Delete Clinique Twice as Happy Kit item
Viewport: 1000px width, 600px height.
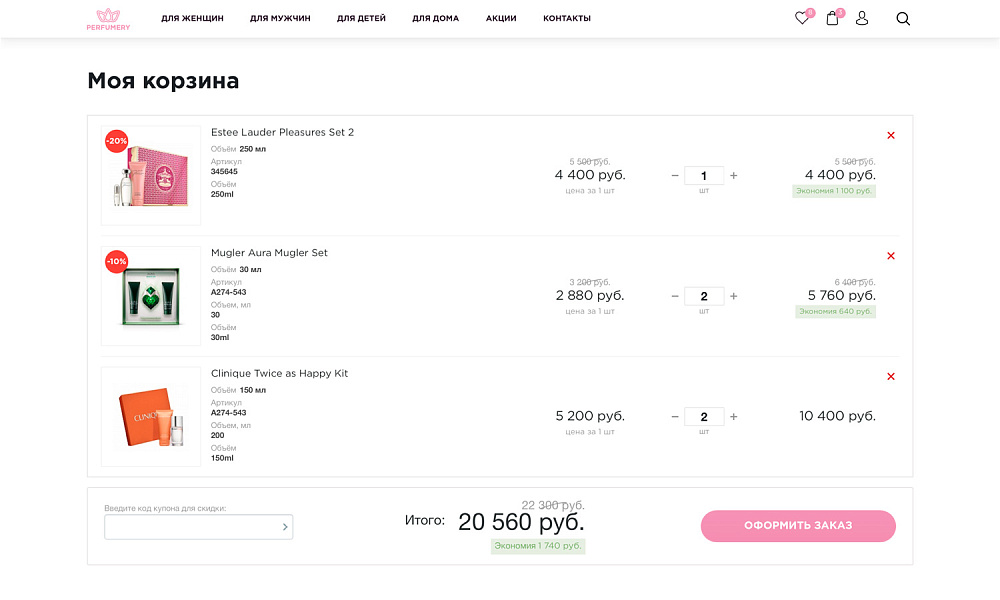(x=891, y=377)
